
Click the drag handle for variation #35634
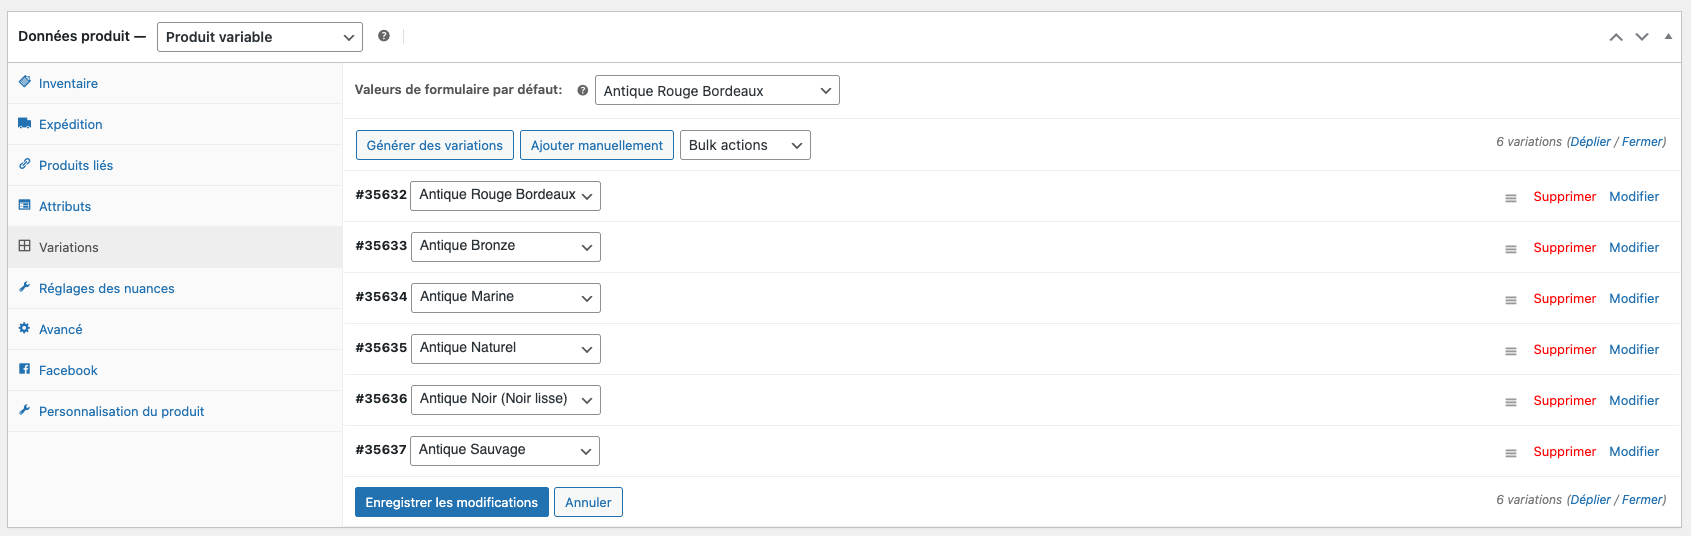pos(1511,300)
